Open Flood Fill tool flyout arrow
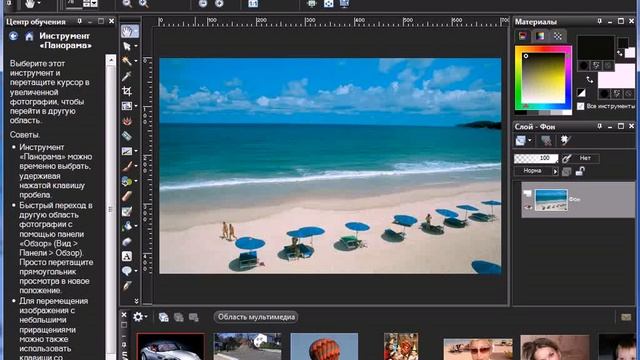640x360 pixels. 136,226
